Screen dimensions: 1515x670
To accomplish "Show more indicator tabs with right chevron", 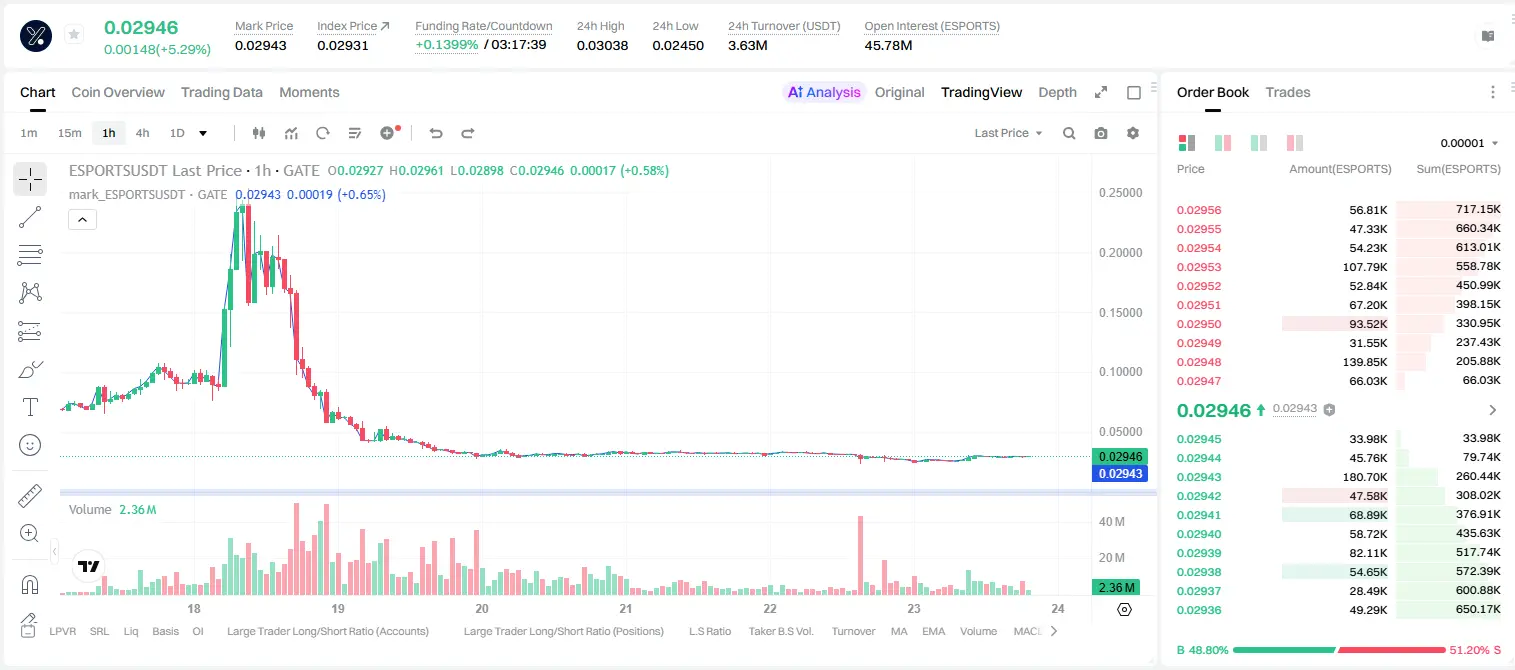I will 1053,631.
